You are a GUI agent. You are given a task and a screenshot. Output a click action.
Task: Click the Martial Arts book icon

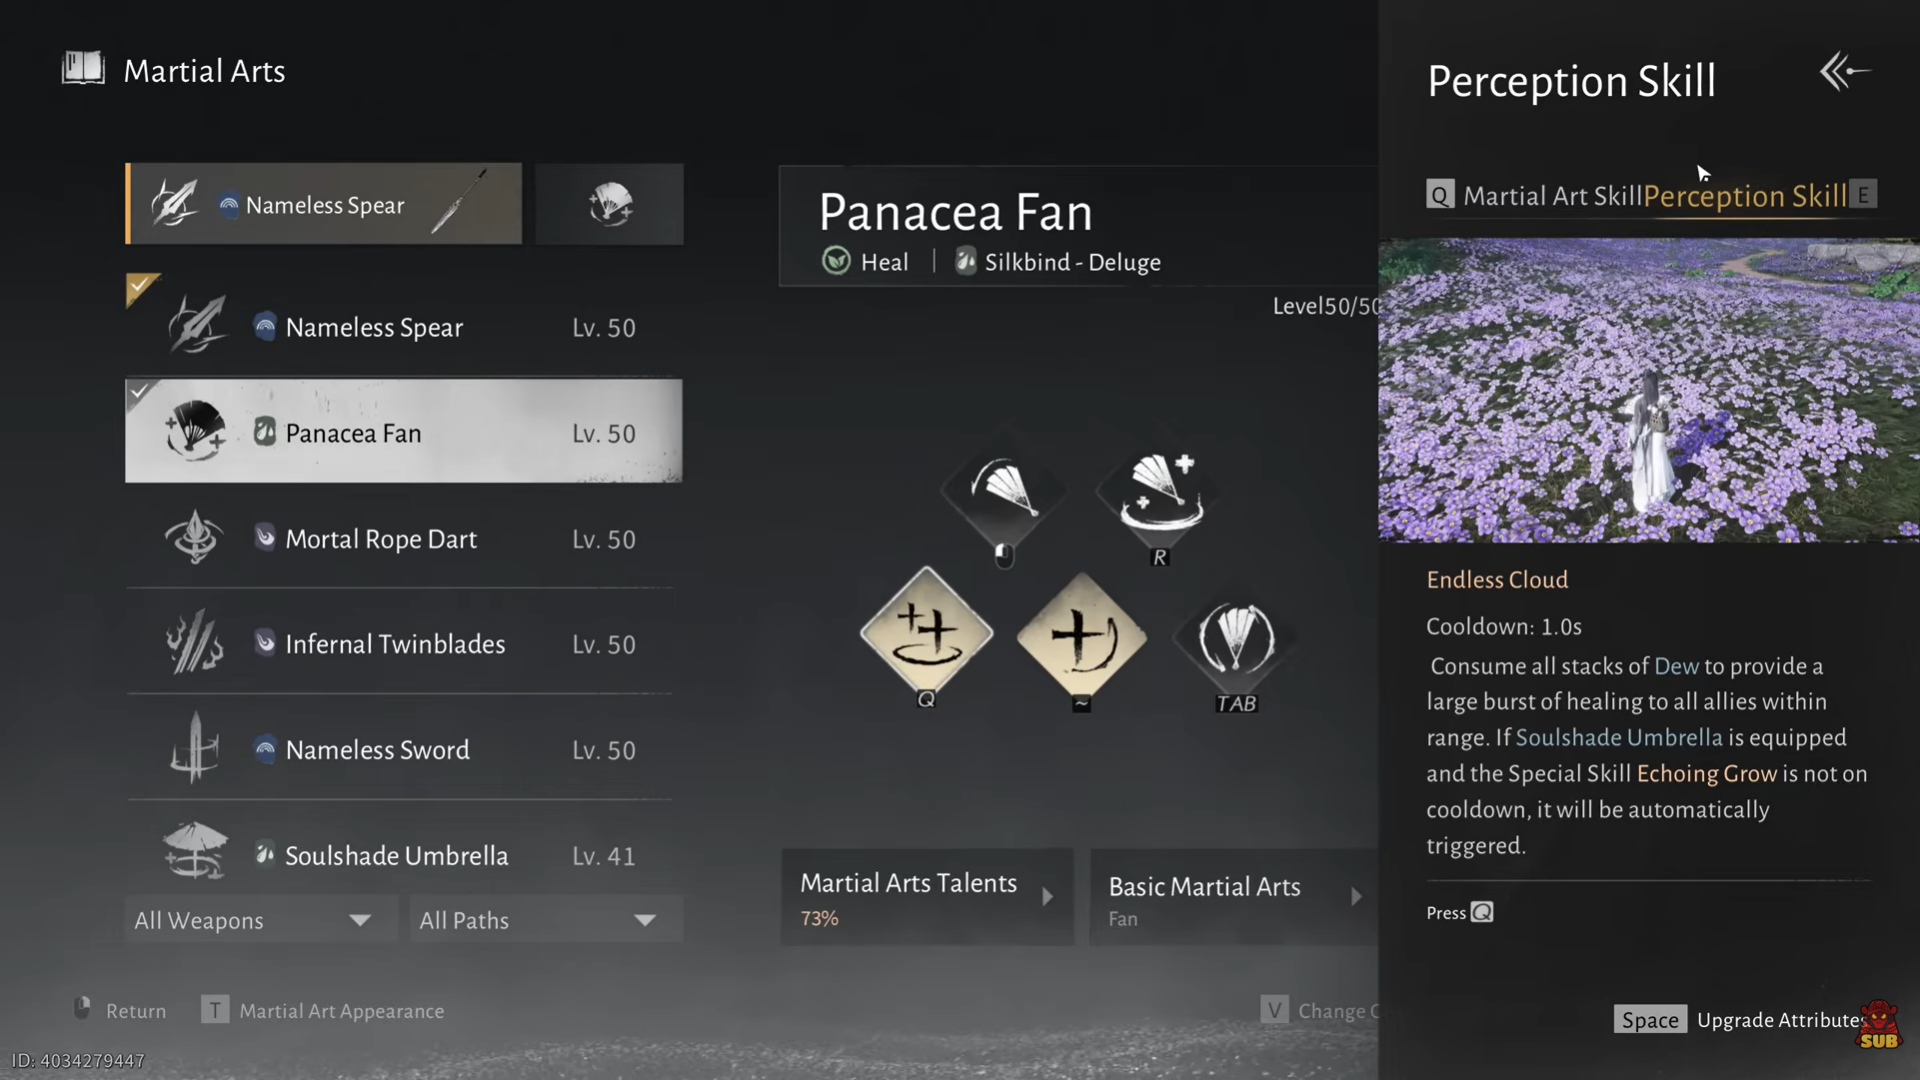tap(83, 69)
